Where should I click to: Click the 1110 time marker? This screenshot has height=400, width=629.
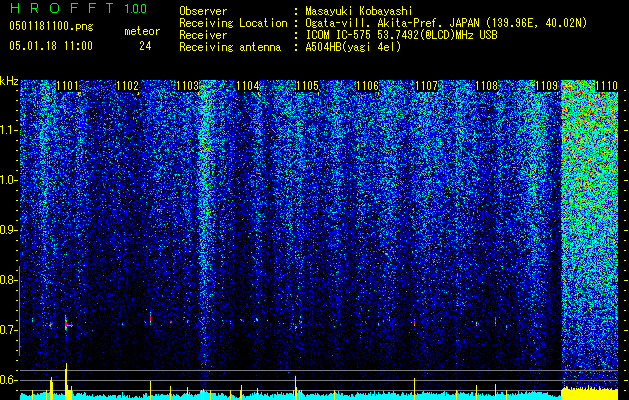[606, 86]
